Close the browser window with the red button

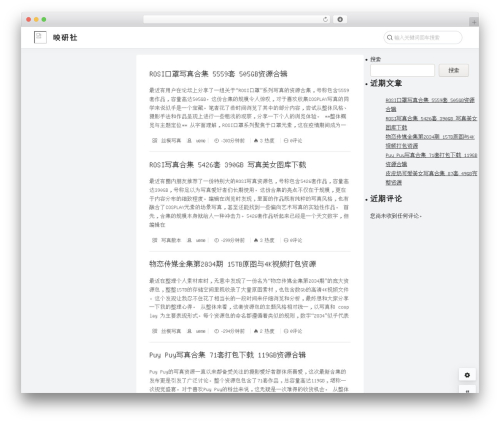29,20
